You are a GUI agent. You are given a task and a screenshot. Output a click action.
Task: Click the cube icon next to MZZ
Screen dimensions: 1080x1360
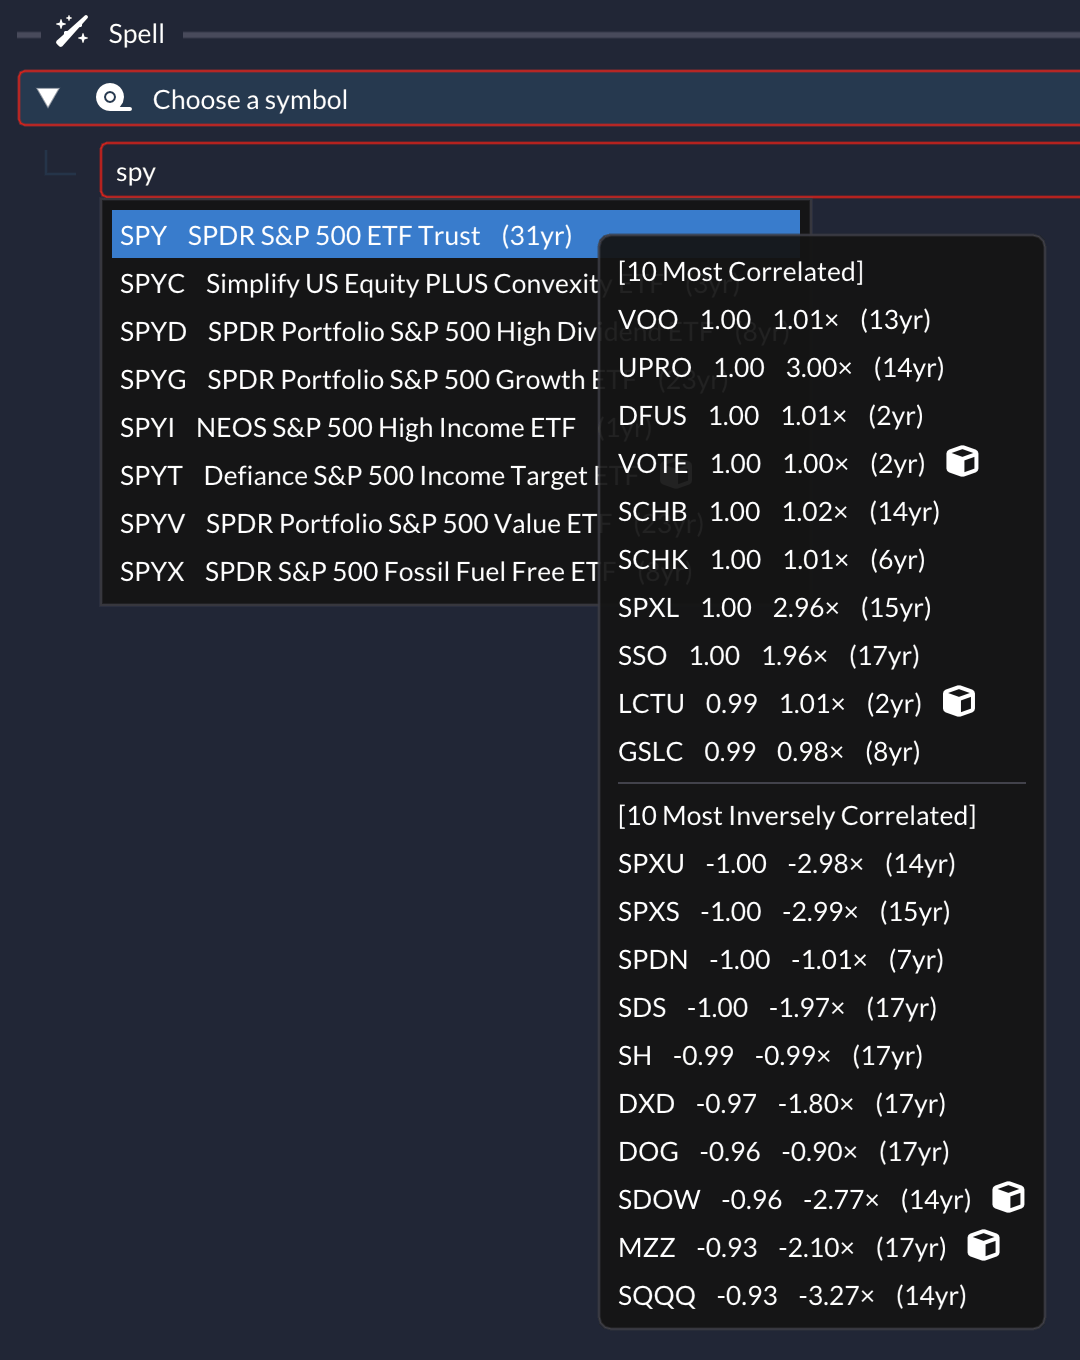tap(984, 1246)
